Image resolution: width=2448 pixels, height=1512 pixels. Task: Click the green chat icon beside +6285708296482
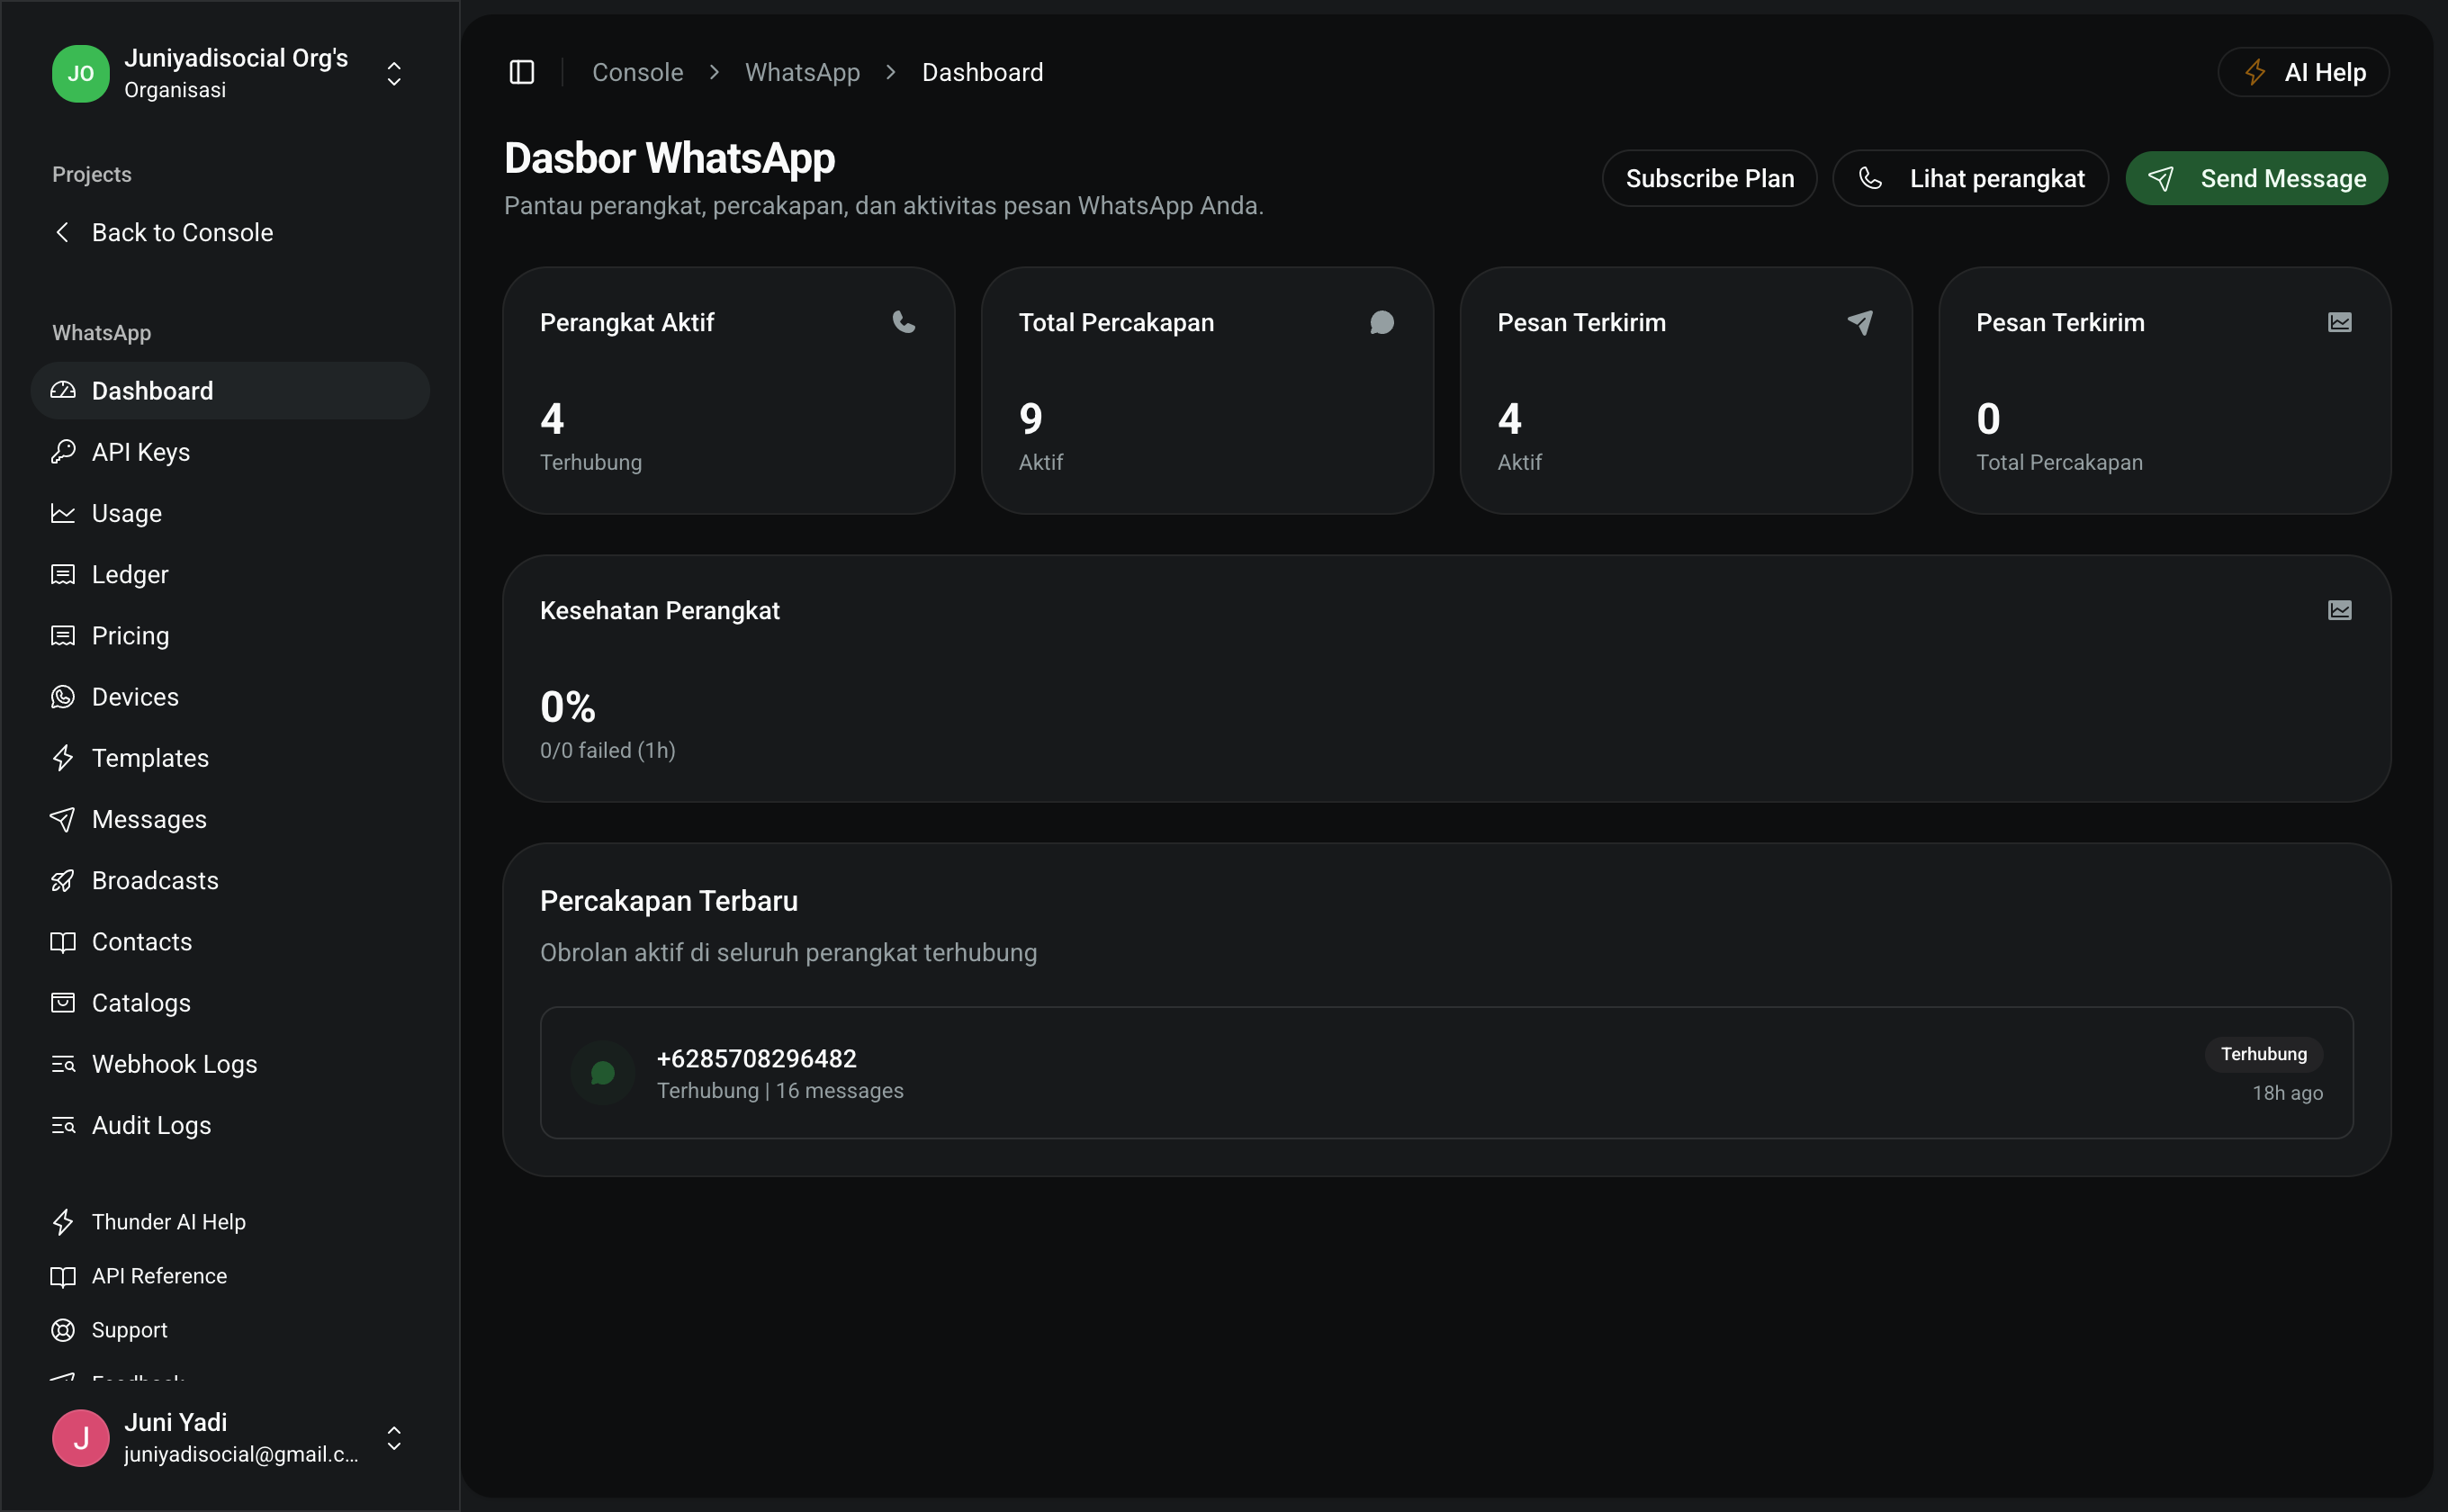click(603, 1073)
